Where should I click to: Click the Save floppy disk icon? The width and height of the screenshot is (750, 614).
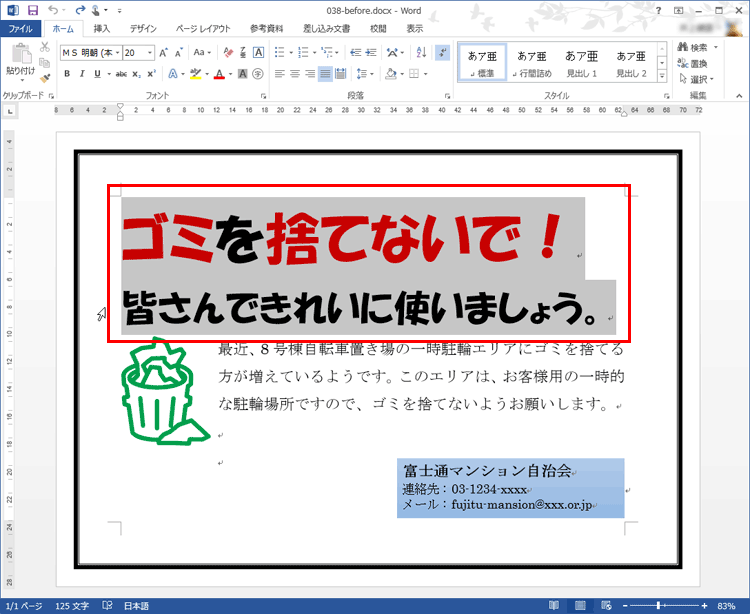[x=33, y=10]
